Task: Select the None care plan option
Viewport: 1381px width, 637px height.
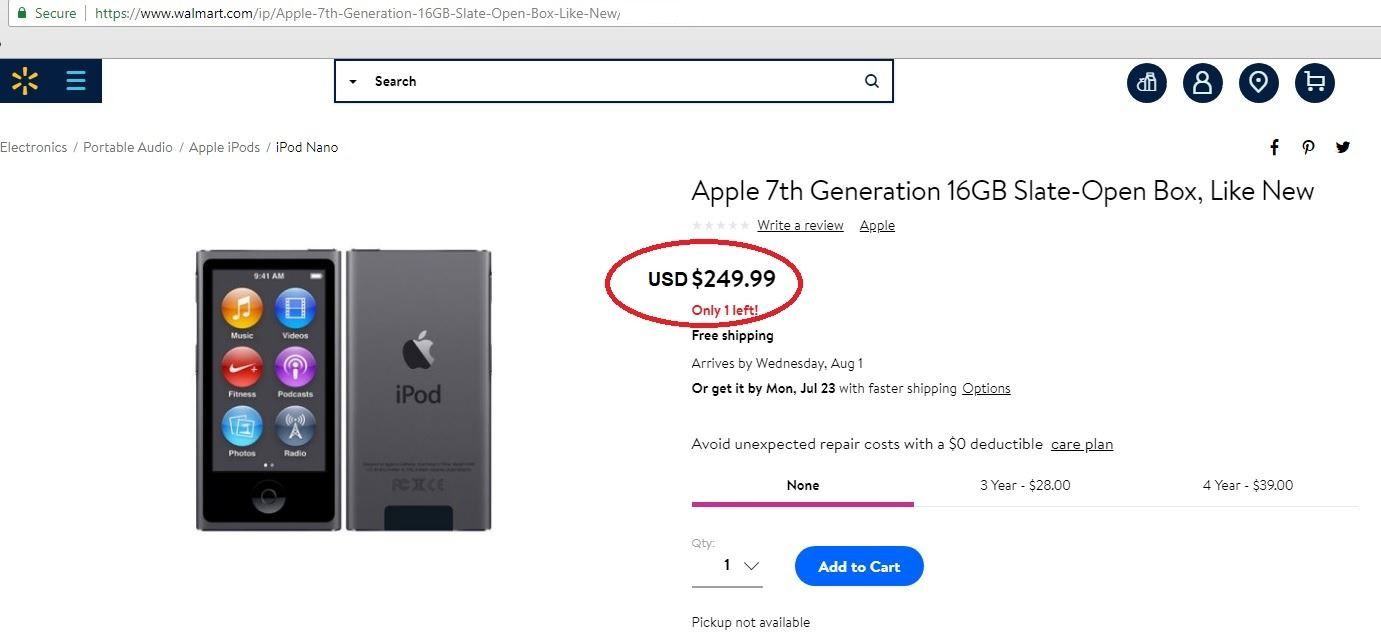Action: [x=802, y=485]
